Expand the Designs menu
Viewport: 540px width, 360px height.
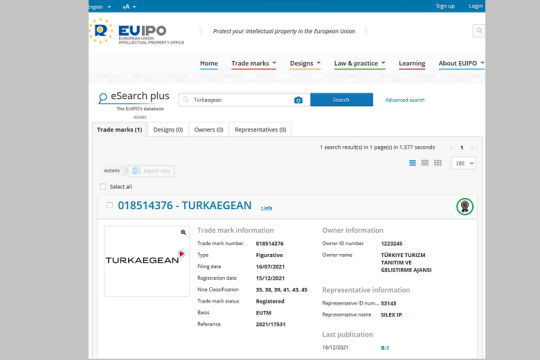[305, 63]
